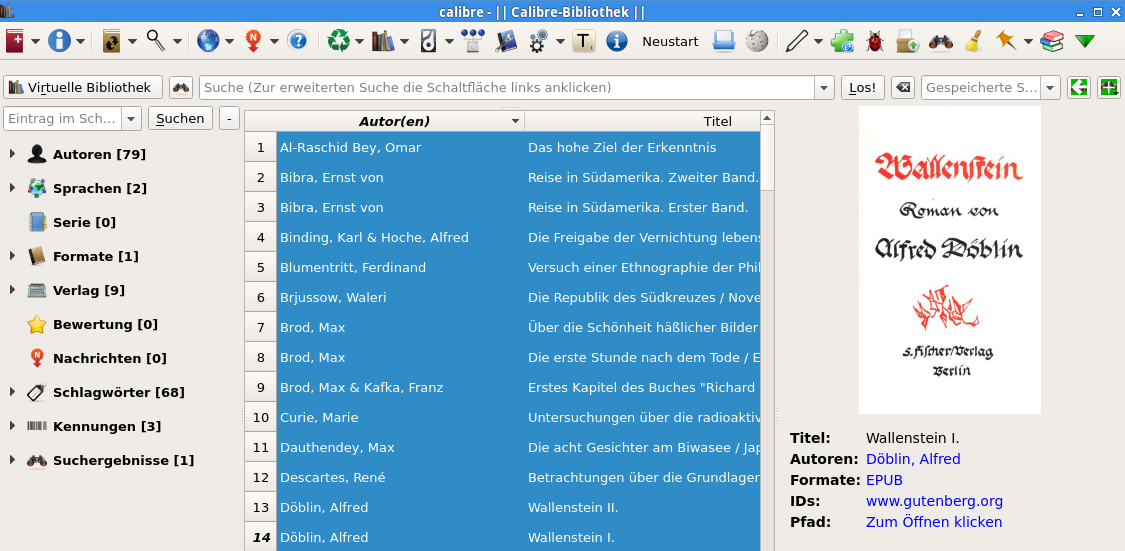Click the Wallenstein book cover image
Image resolution: width=1125 pixels, height=551 pixels.
click(949, 260)
